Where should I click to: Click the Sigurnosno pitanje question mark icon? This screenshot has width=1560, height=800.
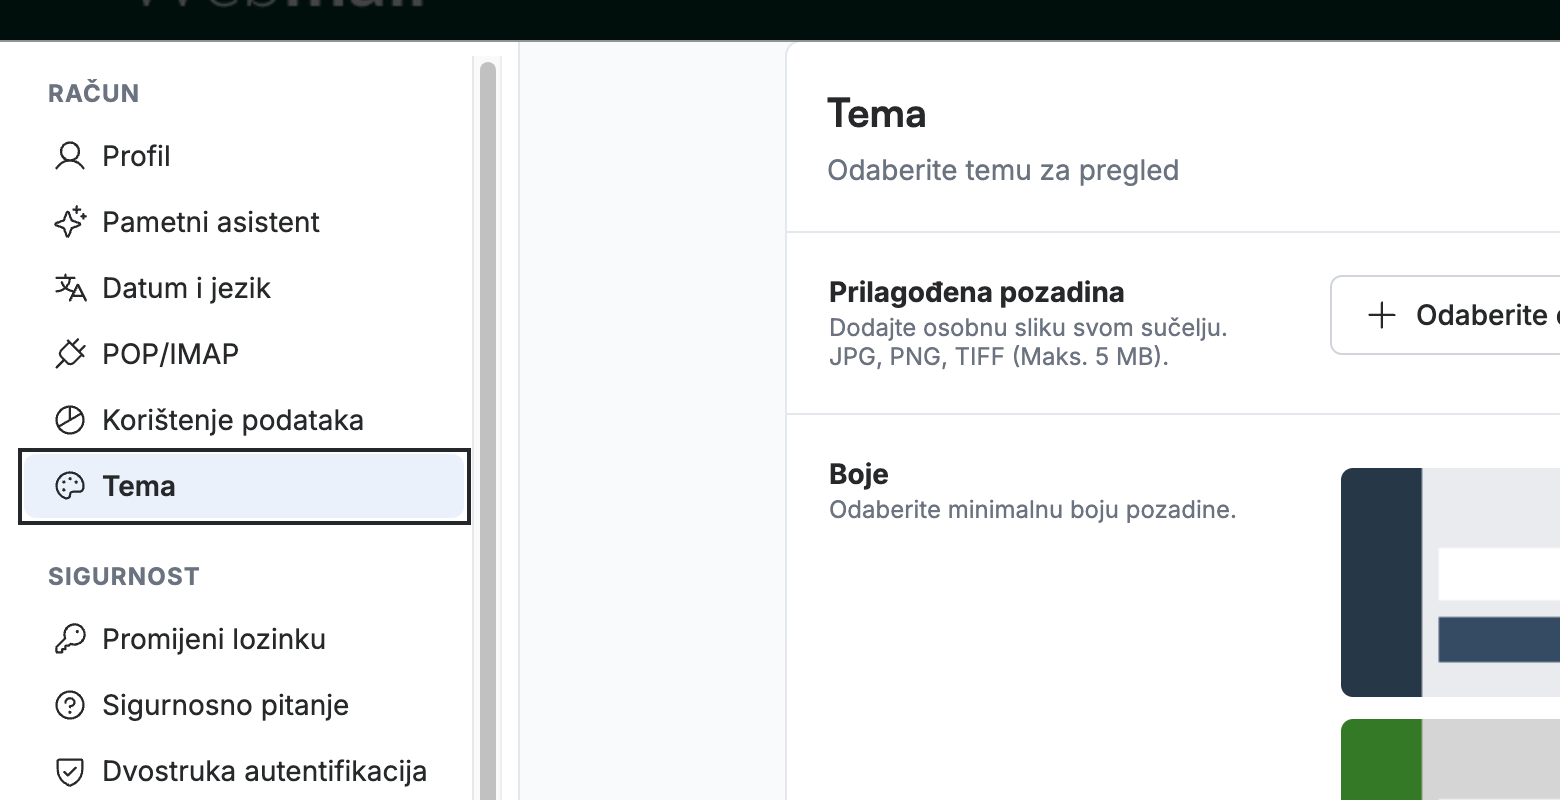70,705
